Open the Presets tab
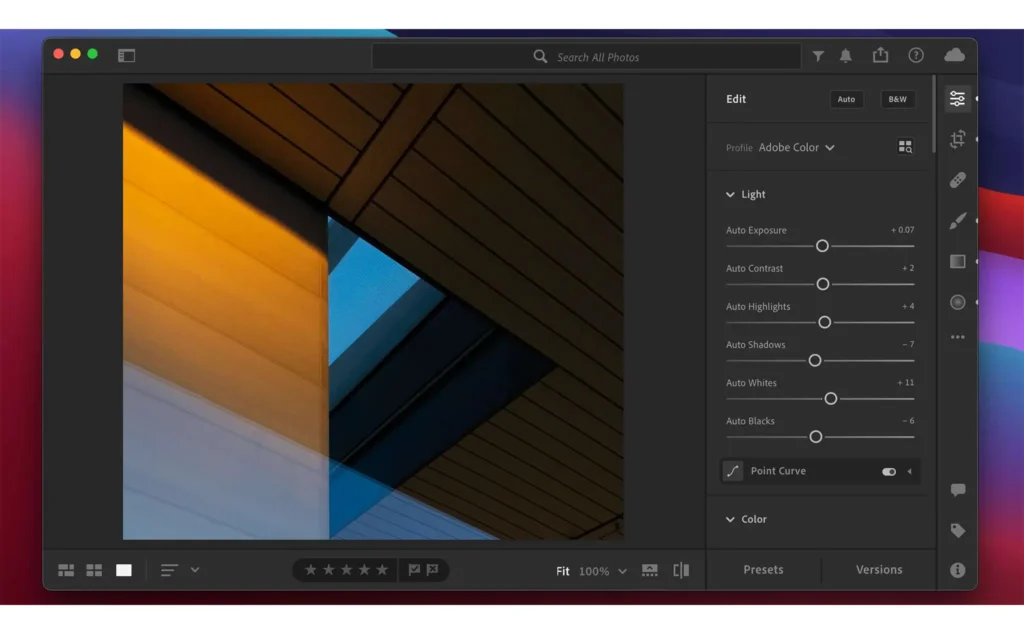This screenshot has height=634, width=1024. pos(763,570)
